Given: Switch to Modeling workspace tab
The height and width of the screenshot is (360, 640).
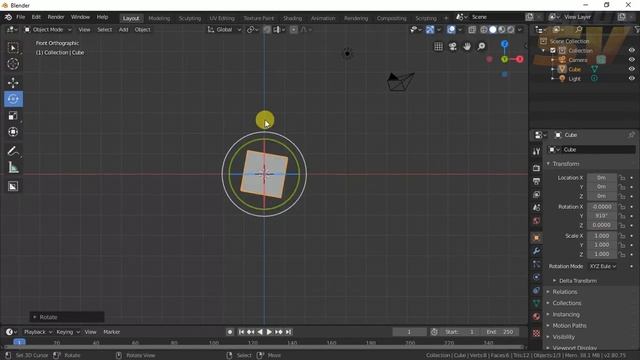Looking at the screenshot, I should 159,18.
